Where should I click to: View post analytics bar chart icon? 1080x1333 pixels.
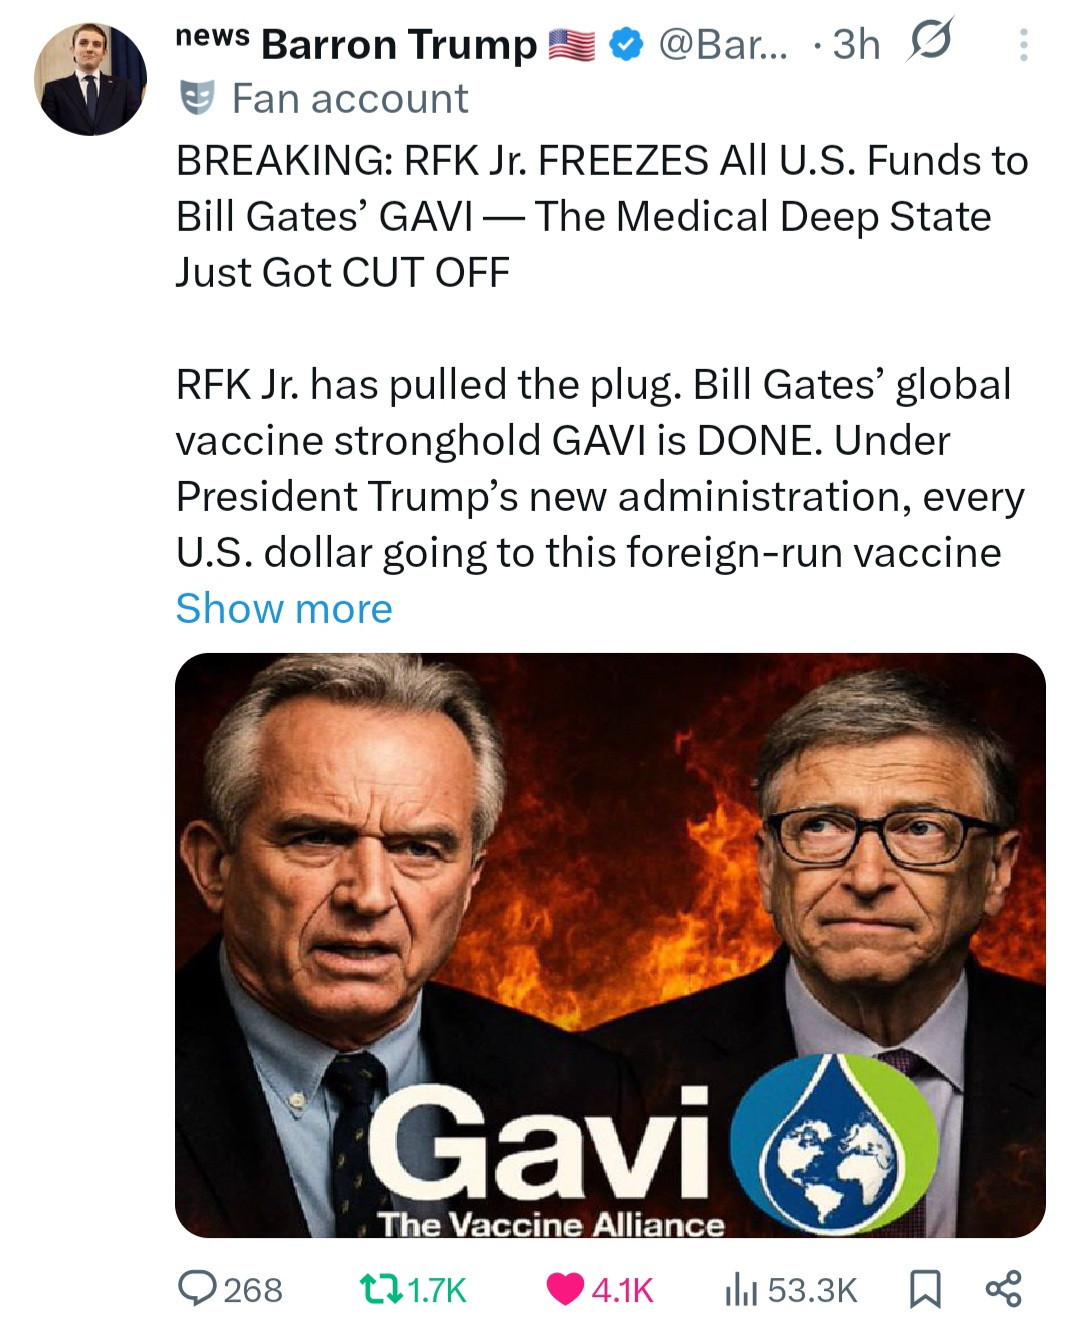740,1289
